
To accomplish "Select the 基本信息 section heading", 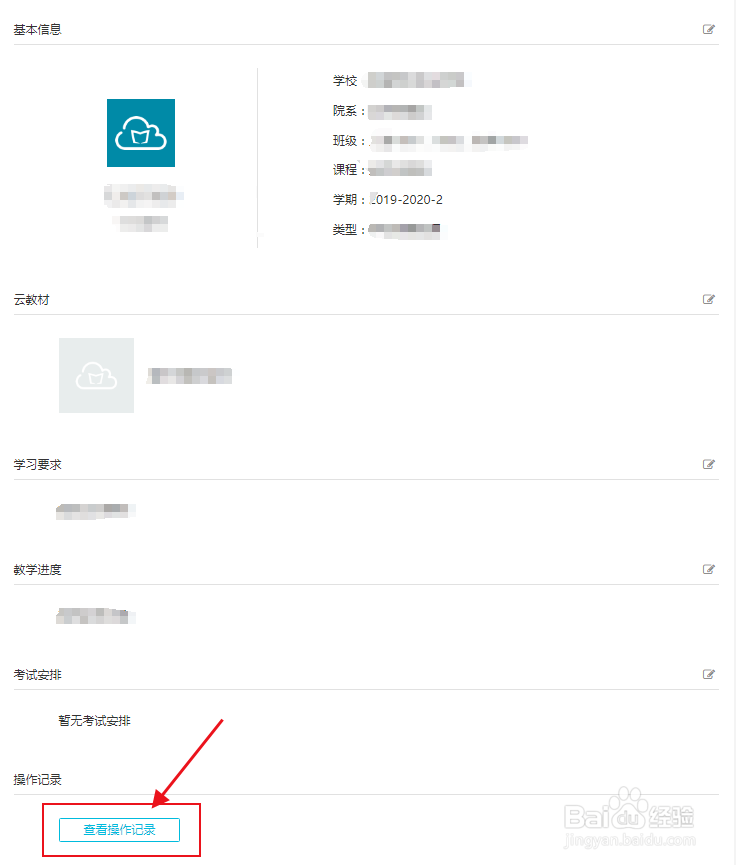I will tap(38, 30).
